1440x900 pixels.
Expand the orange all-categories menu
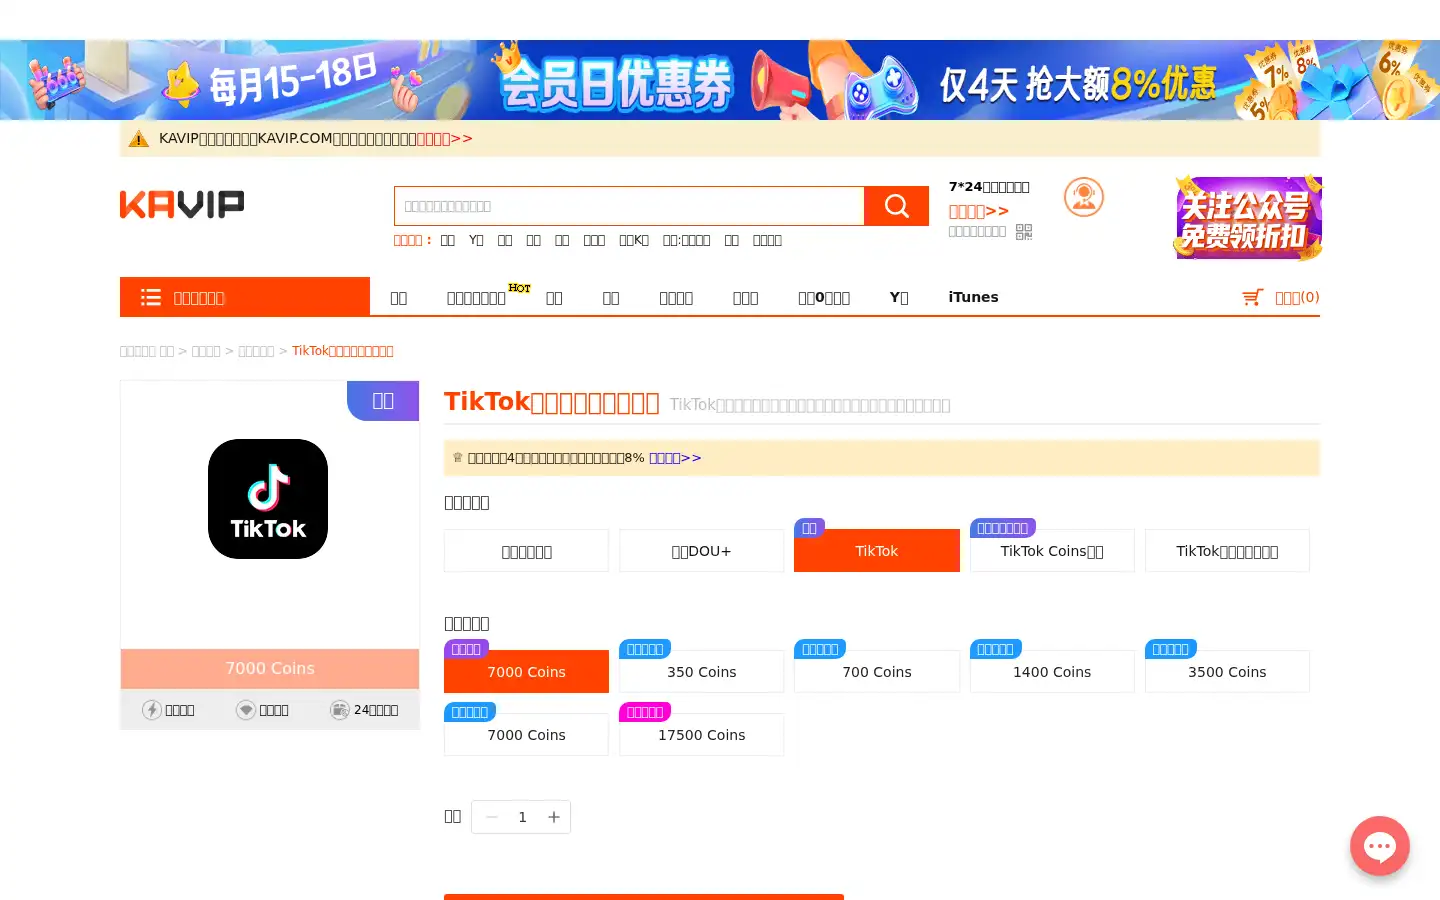(x=245, y=297)
